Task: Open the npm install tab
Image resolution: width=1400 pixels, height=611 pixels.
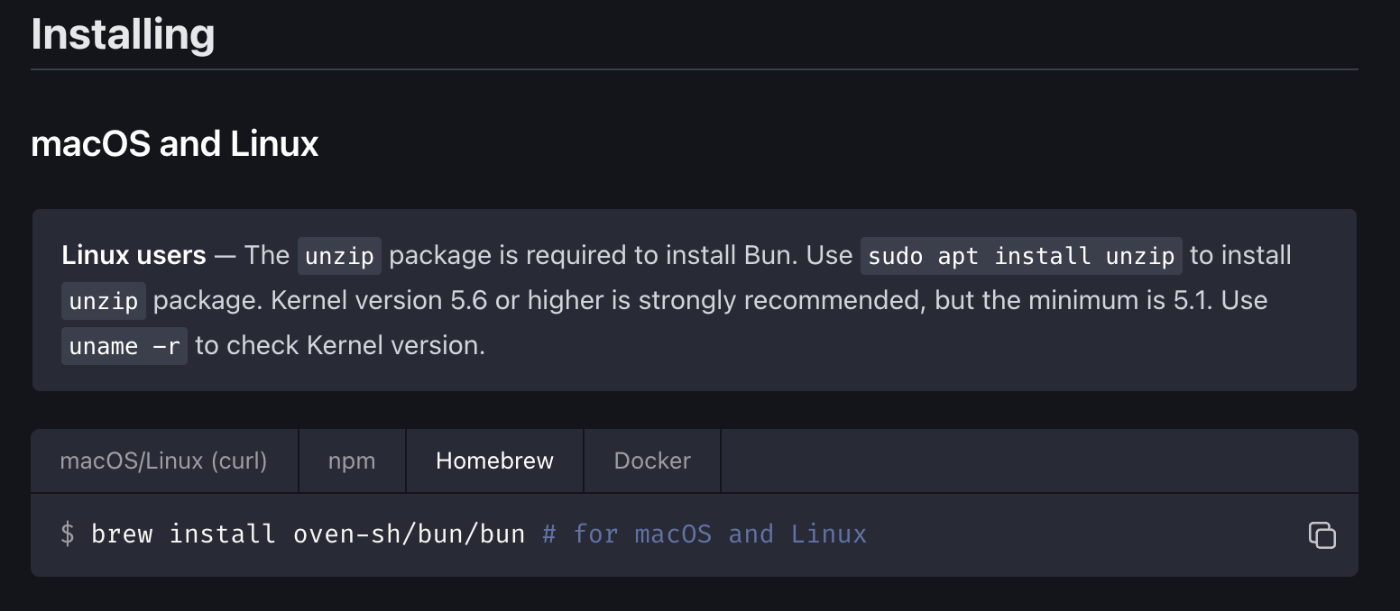Action: [352, 461]
